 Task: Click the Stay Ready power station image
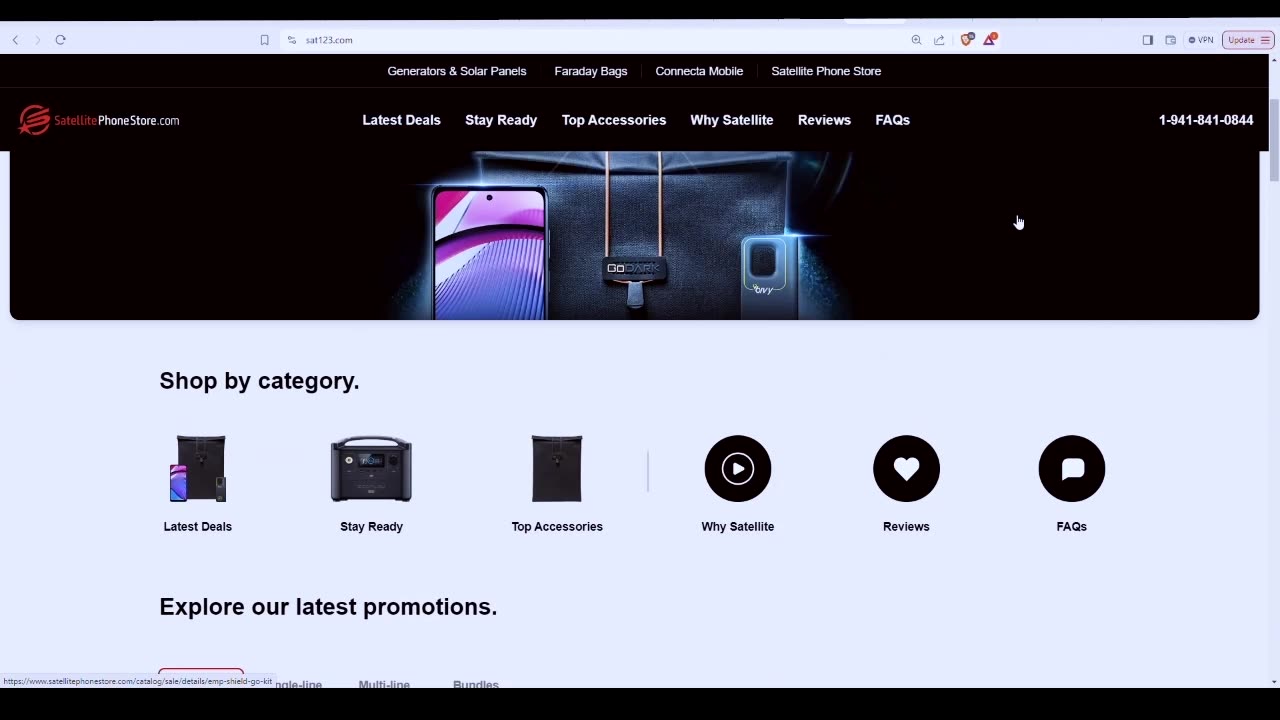pyautogui.click(x=371, y=468)
